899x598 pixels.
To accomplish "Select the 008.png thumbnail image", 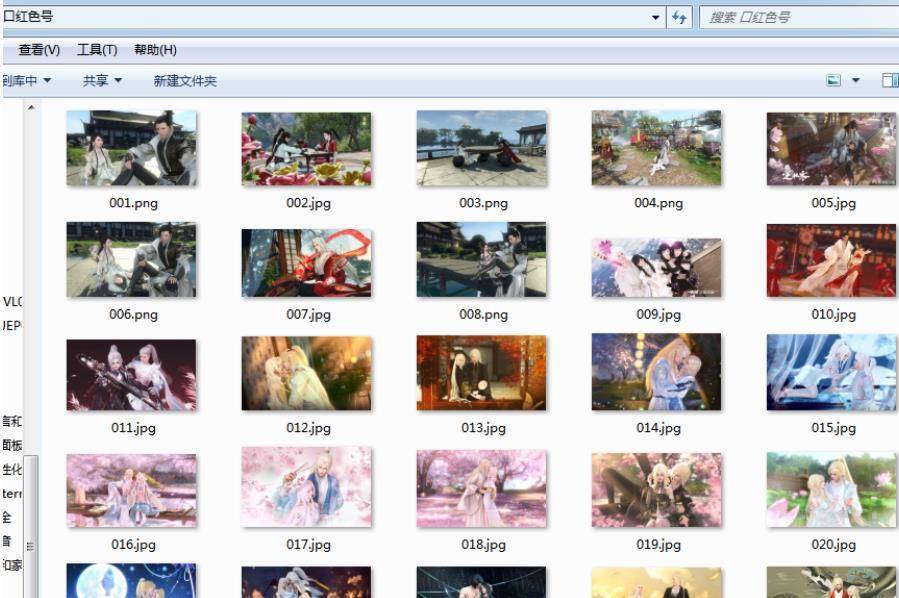I will pyautogui.click(x=482, y=260).
